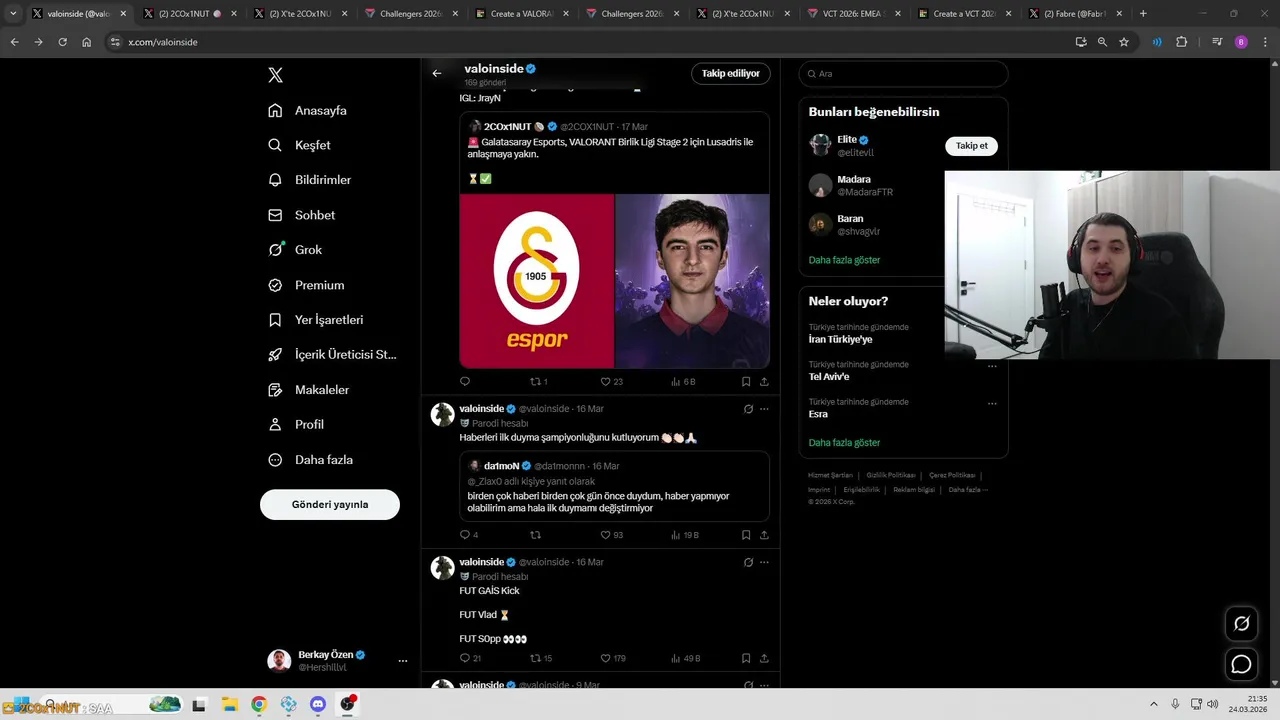Expand Daha fazla sidebar menu
1280x720 pixels.
[x=311, y=460]
